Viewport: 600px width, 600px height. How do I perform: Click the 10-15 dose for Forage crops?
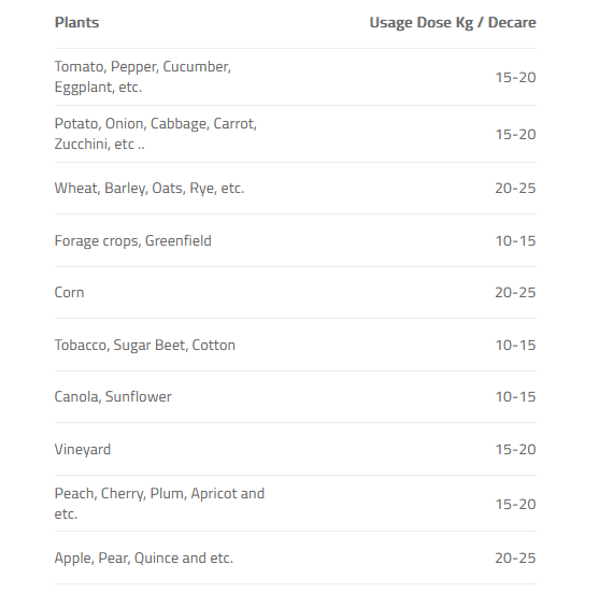[516, 241]
